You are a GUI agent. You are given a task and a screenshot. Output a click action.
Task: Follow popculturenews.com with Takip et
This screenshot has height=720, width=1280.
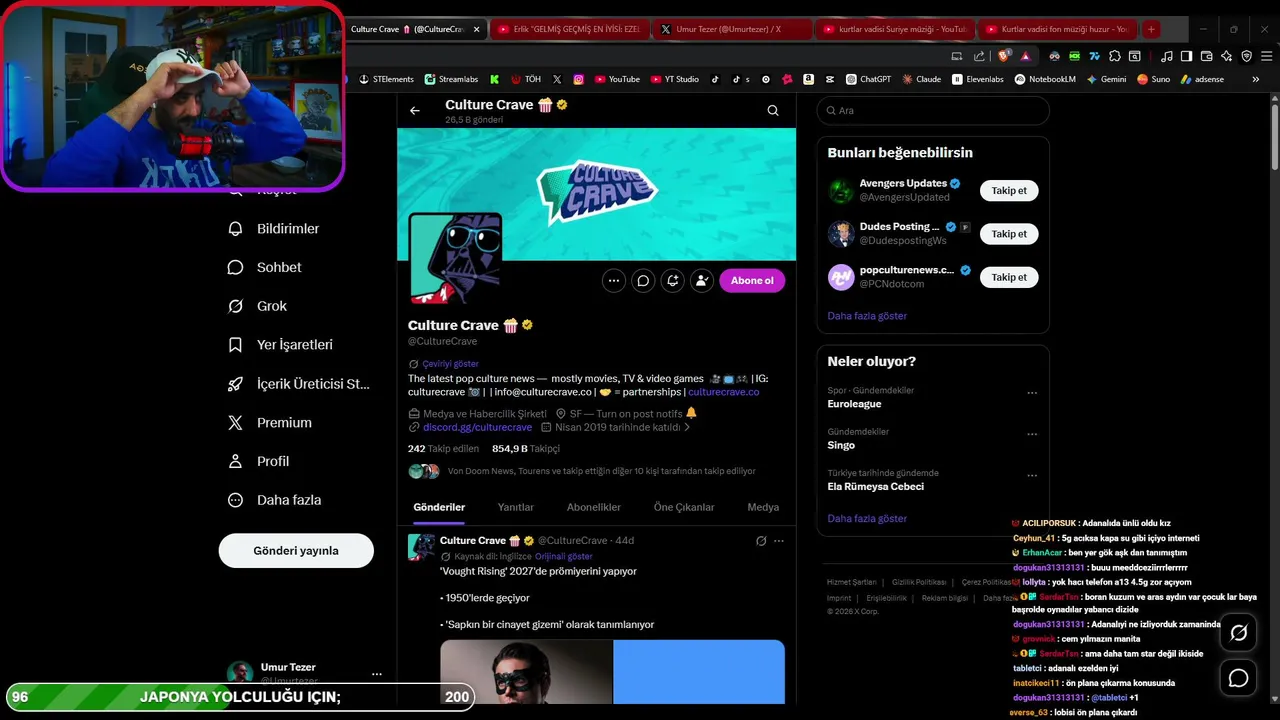coord(1009,277)
